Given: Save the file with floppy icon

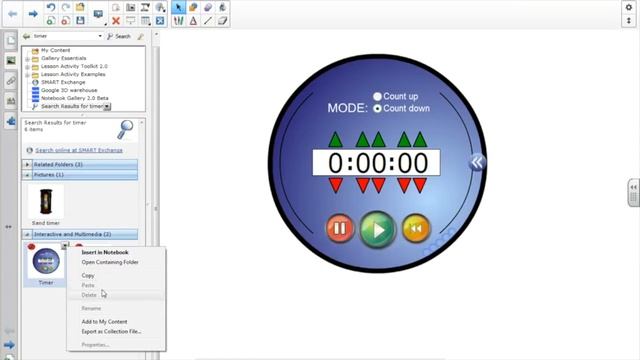Looking at the screenshot, I should tap(80, 21).
